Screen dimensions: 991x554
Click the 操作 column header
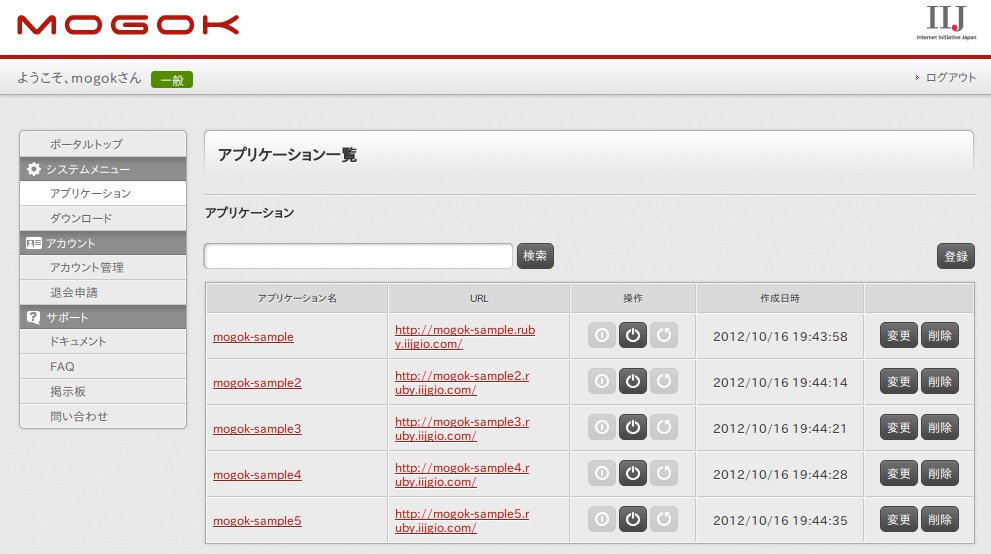[633, 298]
